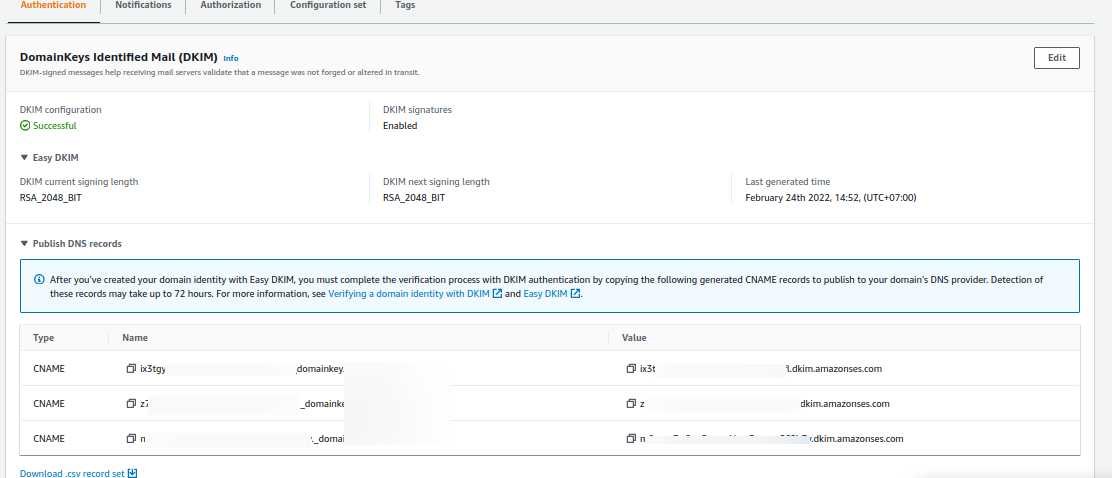1112x478 pixels.
Task: Click external link icon after Easy DKIM link
Action: point(575,294)
